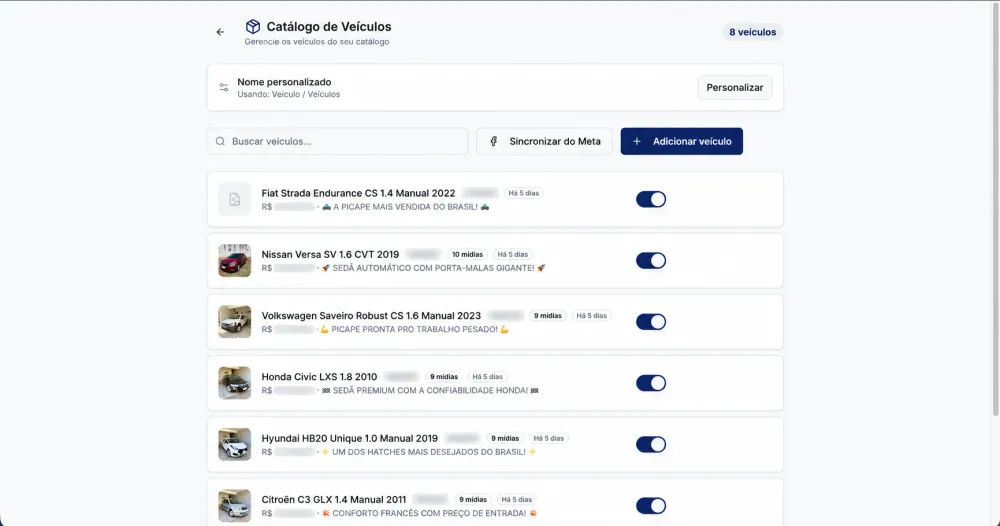Select title Hyundai HB20 Unique 1.0 Manual 2019

click(x=349, y=438)
